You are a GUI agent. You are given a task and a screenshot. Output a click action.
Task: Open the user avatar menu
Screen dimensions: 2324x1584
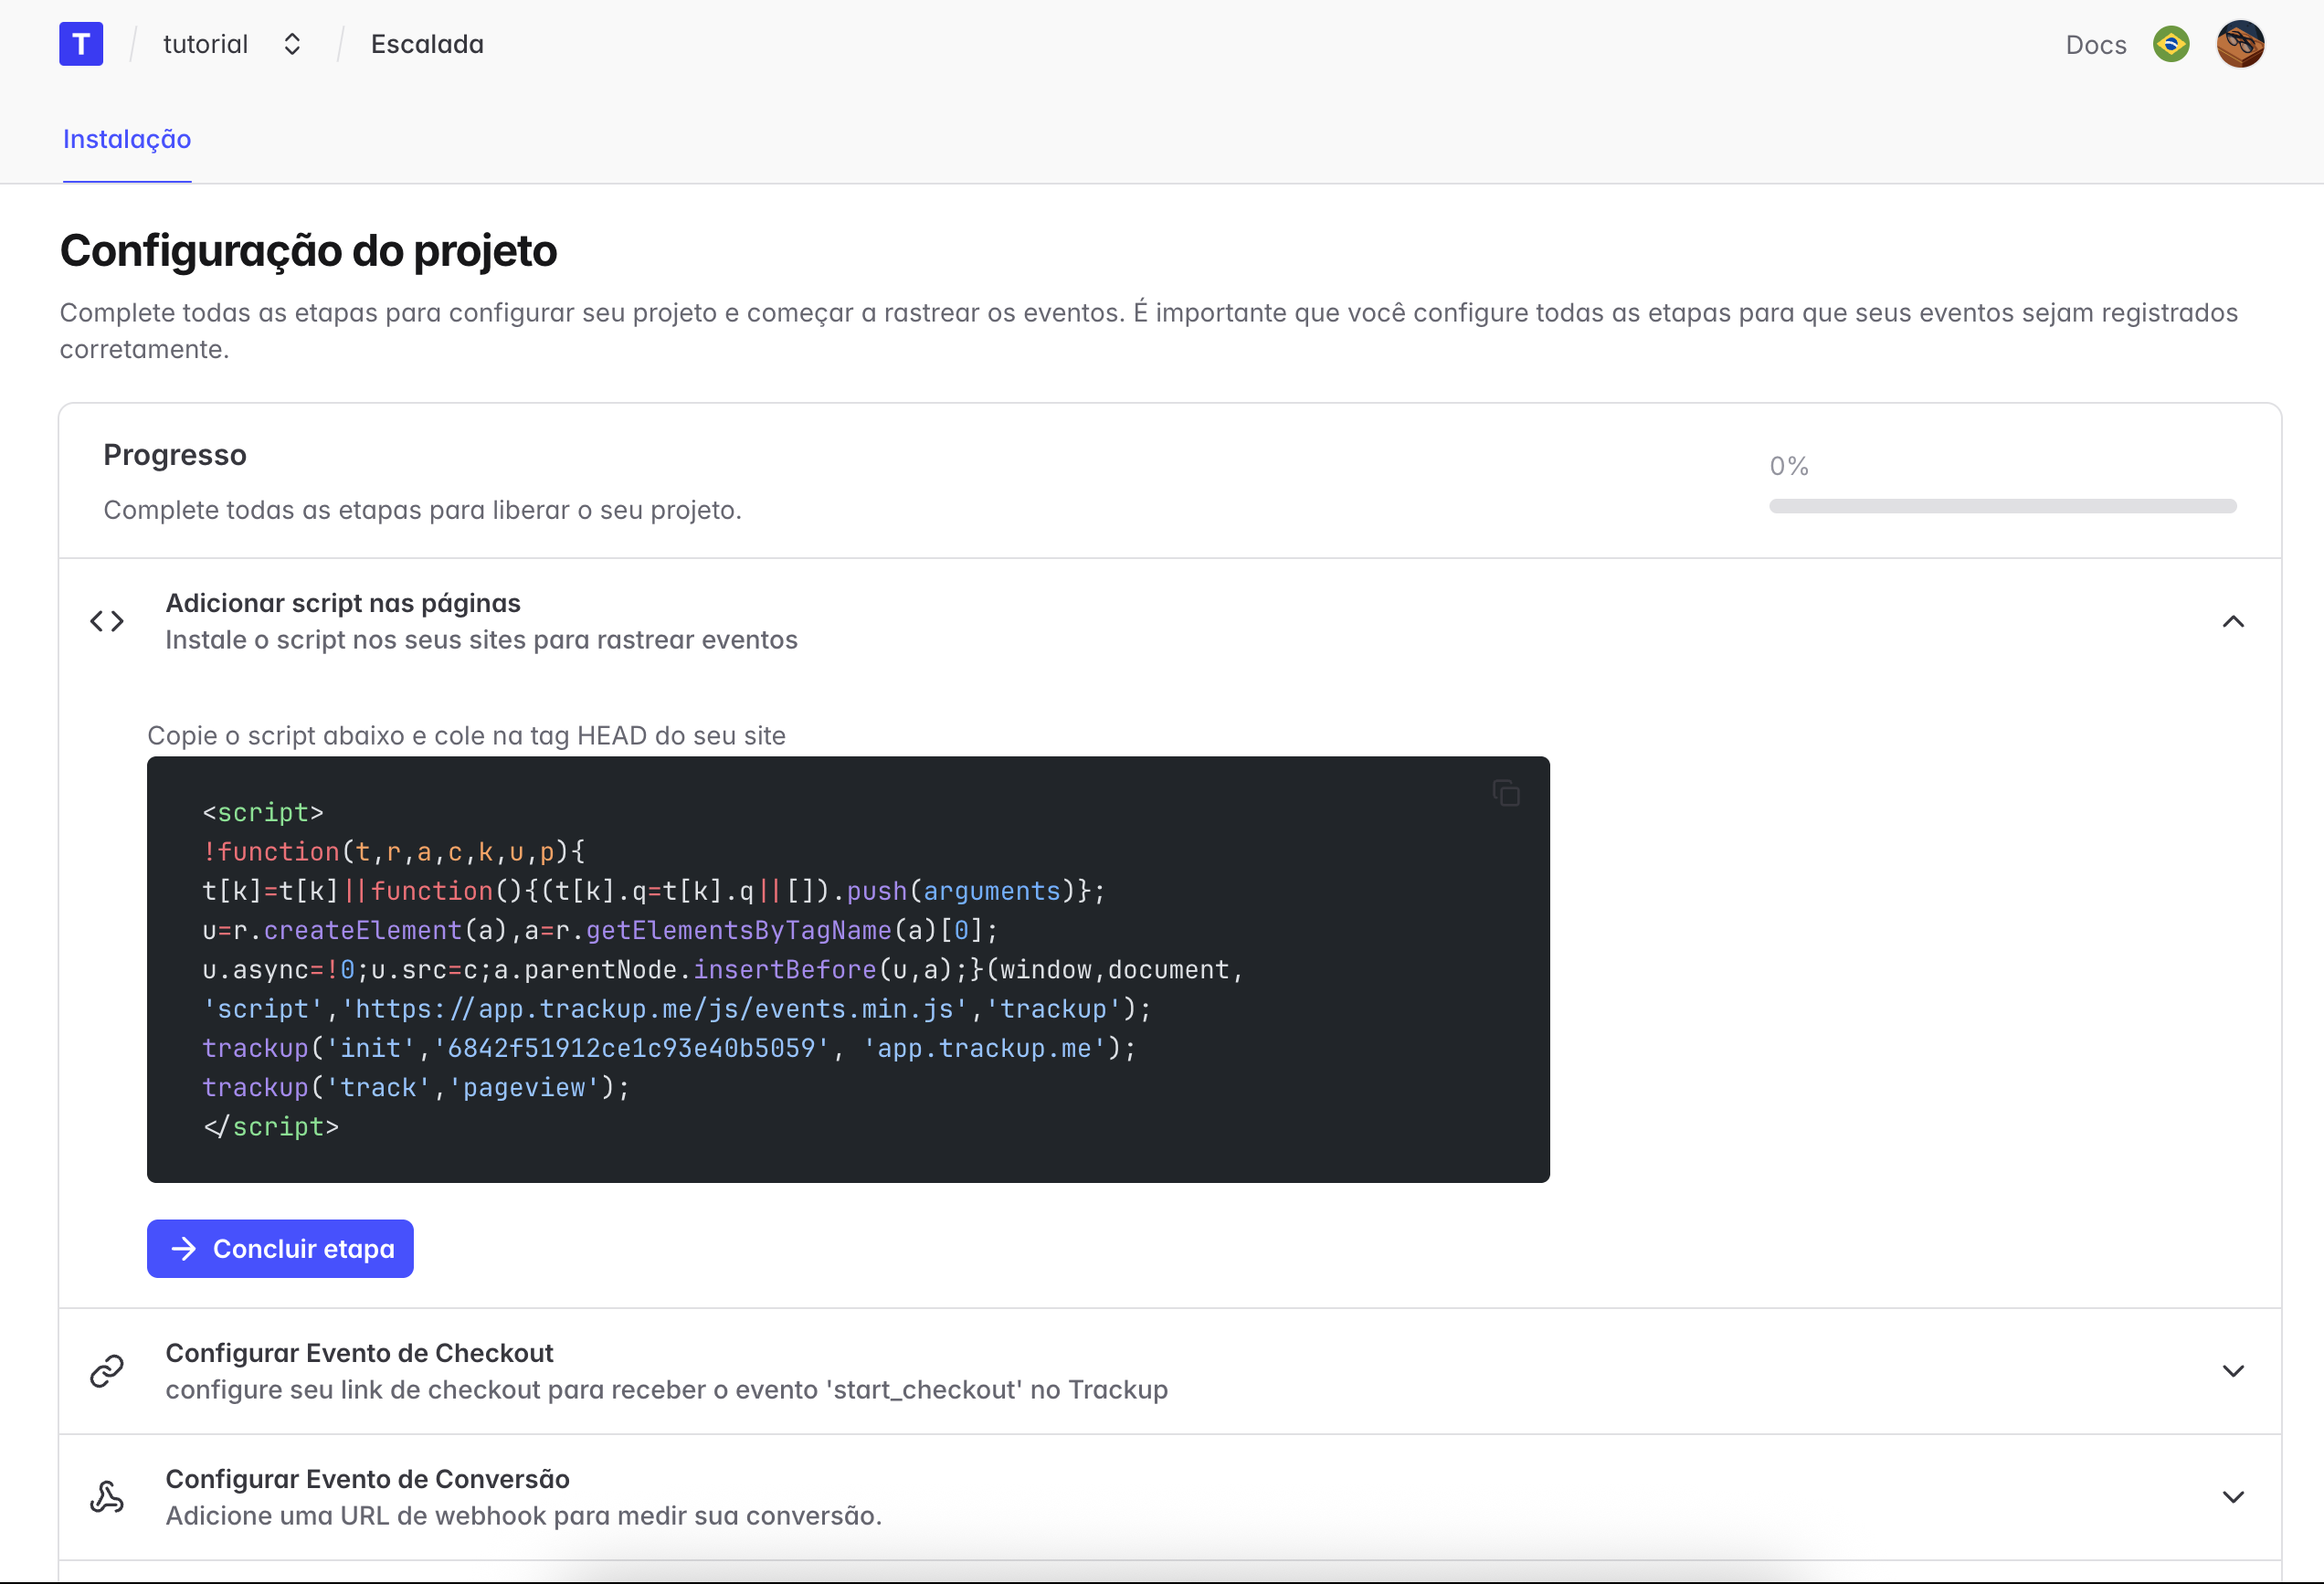click(2240, 44)
